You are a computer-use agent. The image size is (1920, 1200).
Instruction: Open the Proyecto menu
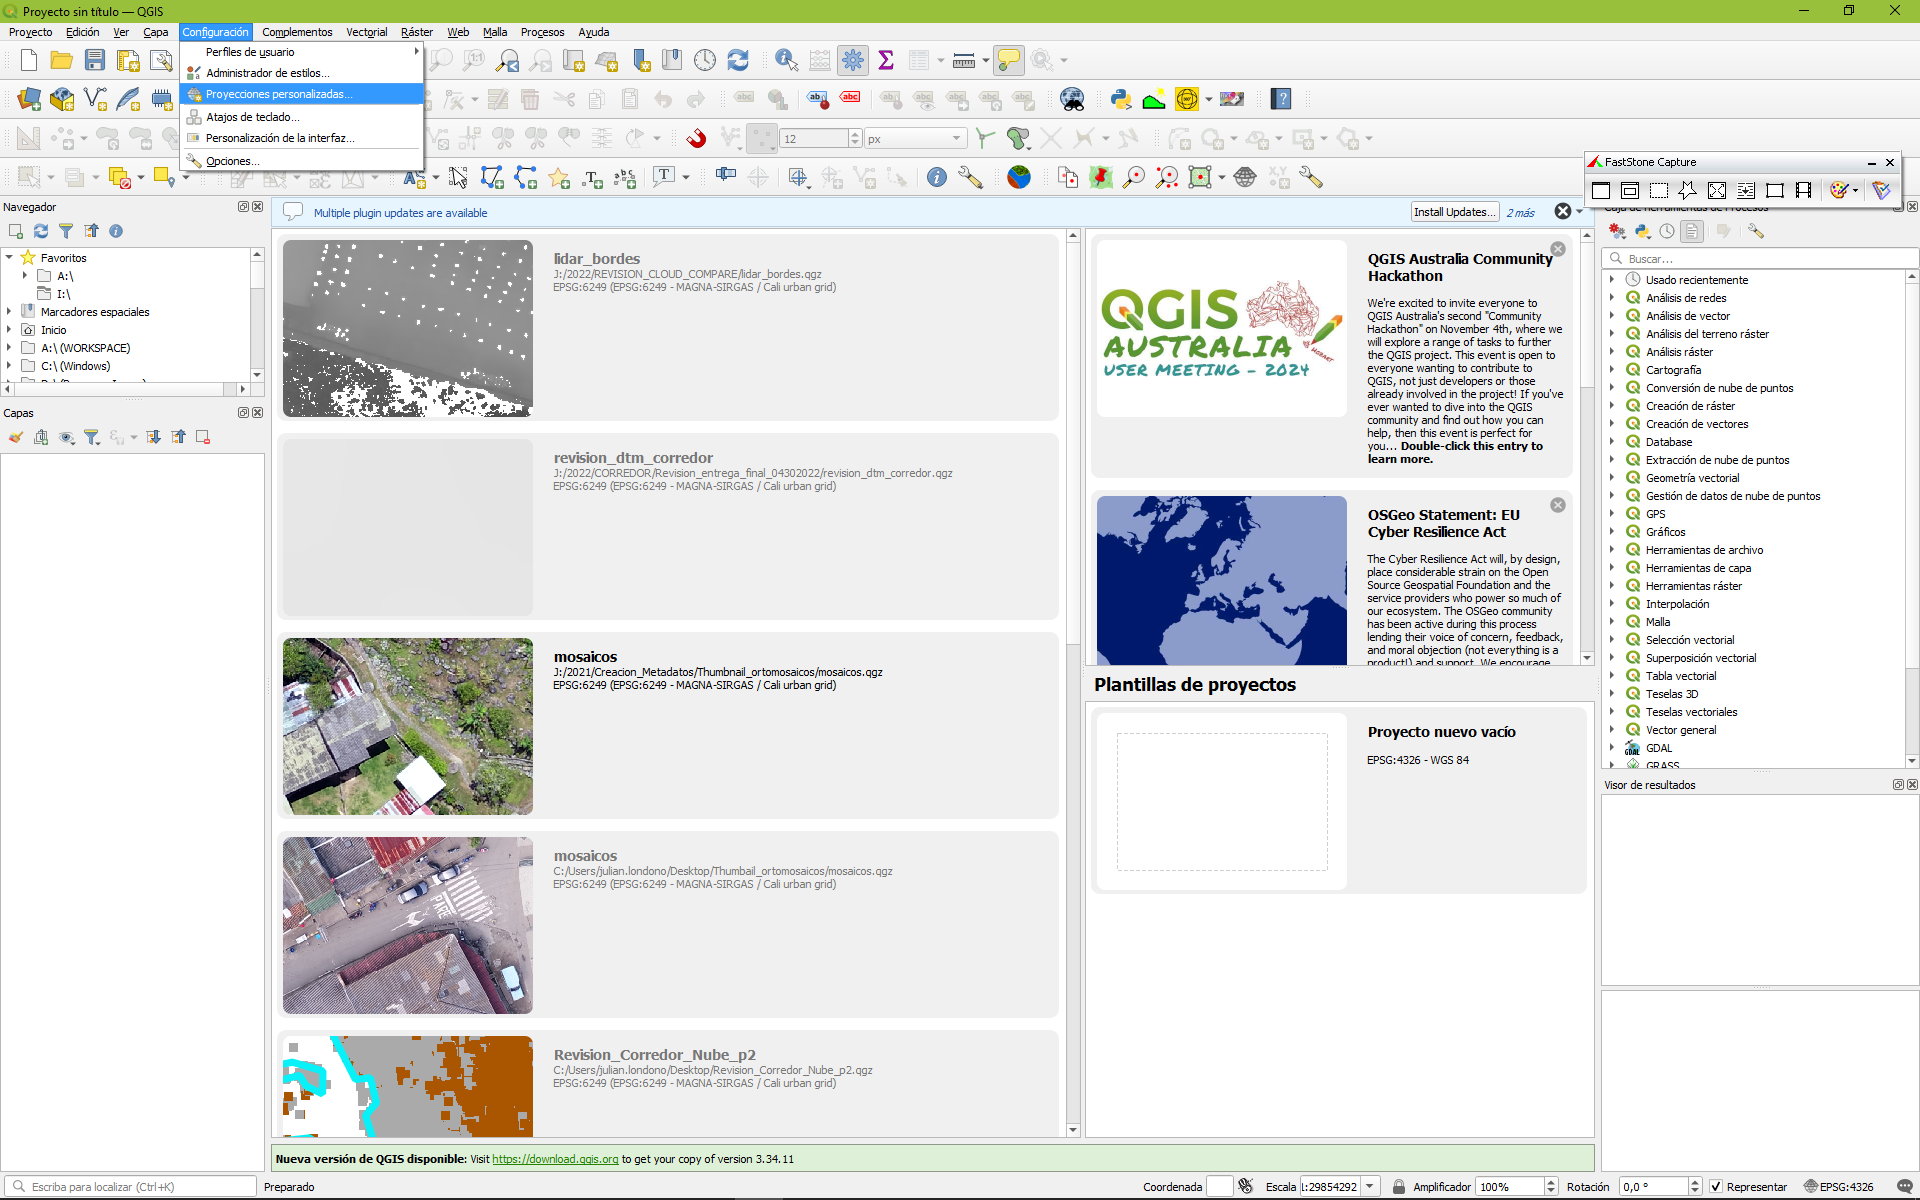pos(30,32)
